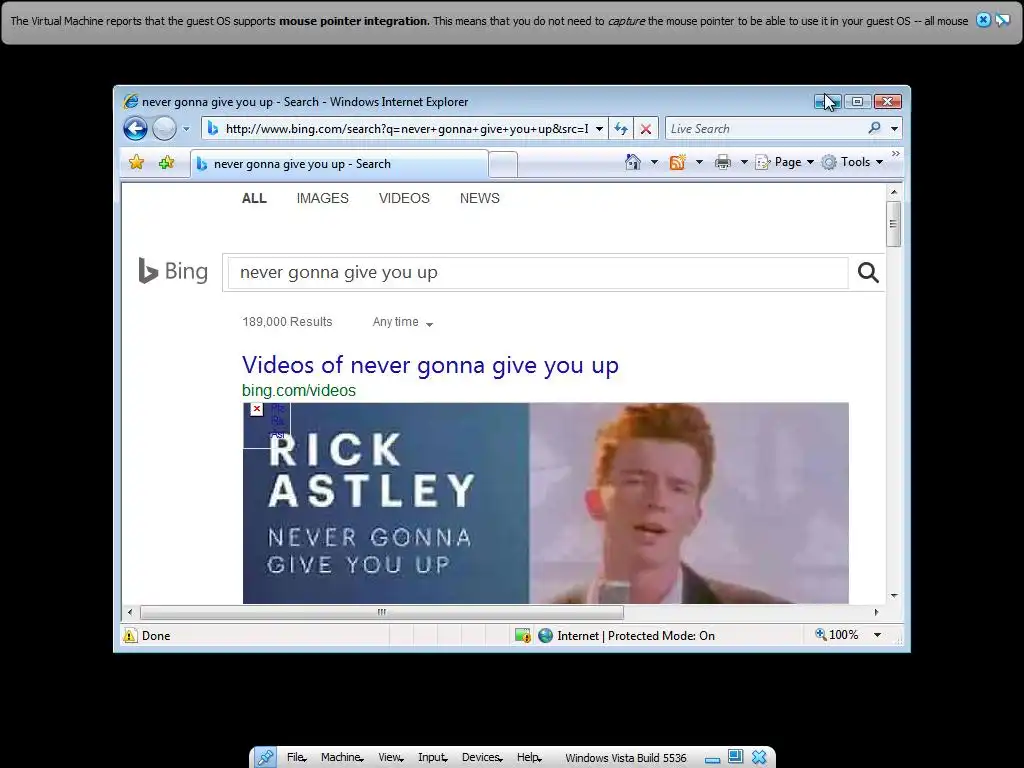Click 'Internet | Protected Mode: On' status text
The height and width of the screenshot is (768, 1024).
[635, 635]
